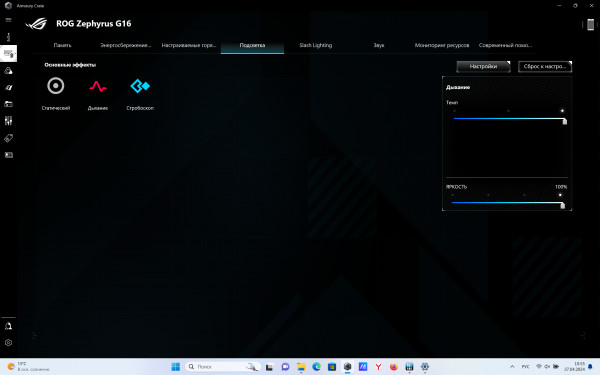
Task: Click the Сброс к настро... button
Action: (545, 66)
